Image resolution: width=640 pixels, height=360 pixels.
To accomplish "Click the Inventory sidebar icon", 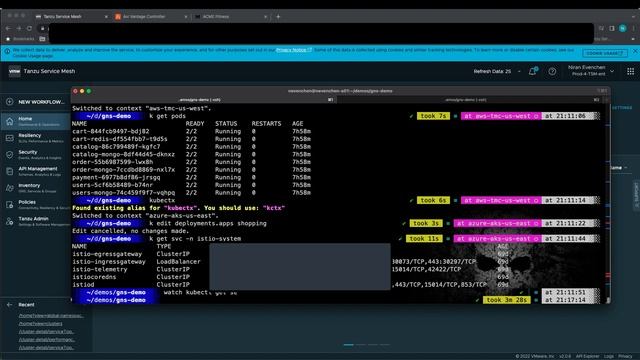I will [x=10, y=188].
